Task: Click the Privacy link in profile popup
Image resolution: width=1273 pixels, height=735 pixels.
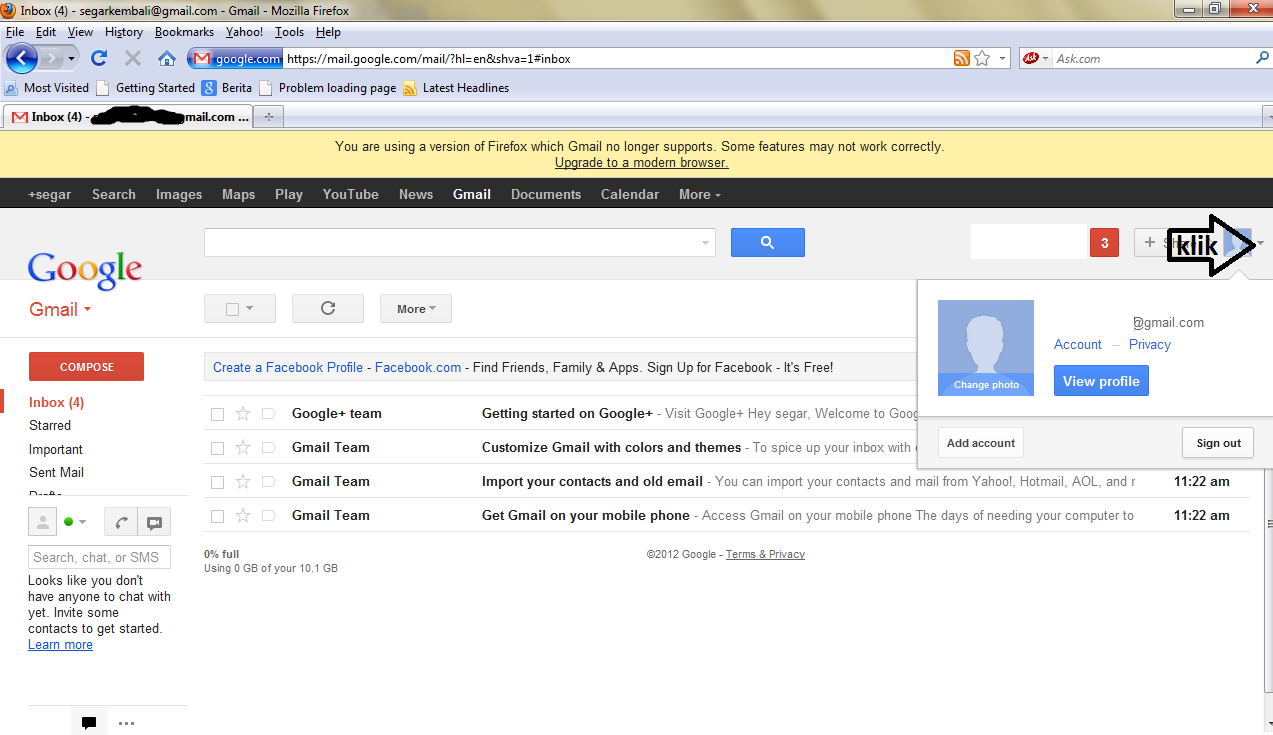Action: point(1150,344)
